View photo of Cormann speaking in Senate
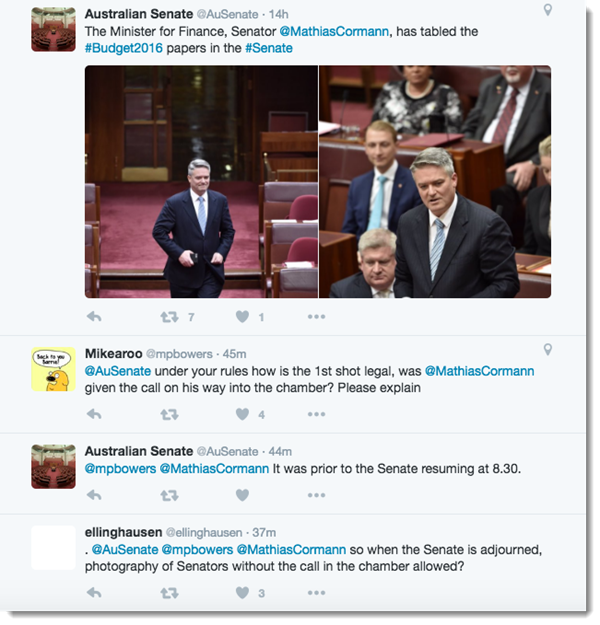600x625 pixels. (435, 182)
